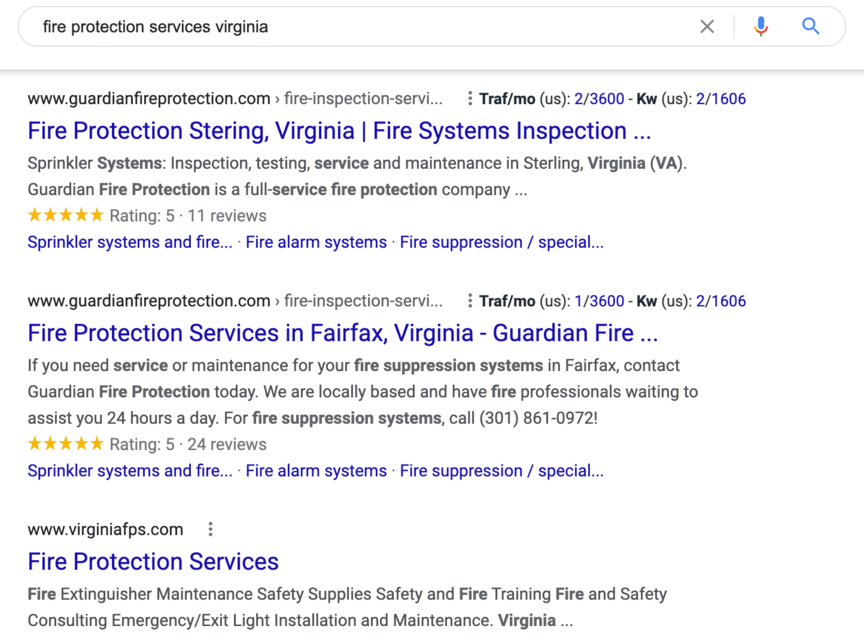Image resolution: width=864 pixels, height=644 pixels.
Task: Click 'Sprinkler systems and fire...' sitelink under first result
Action: point(130,242)
